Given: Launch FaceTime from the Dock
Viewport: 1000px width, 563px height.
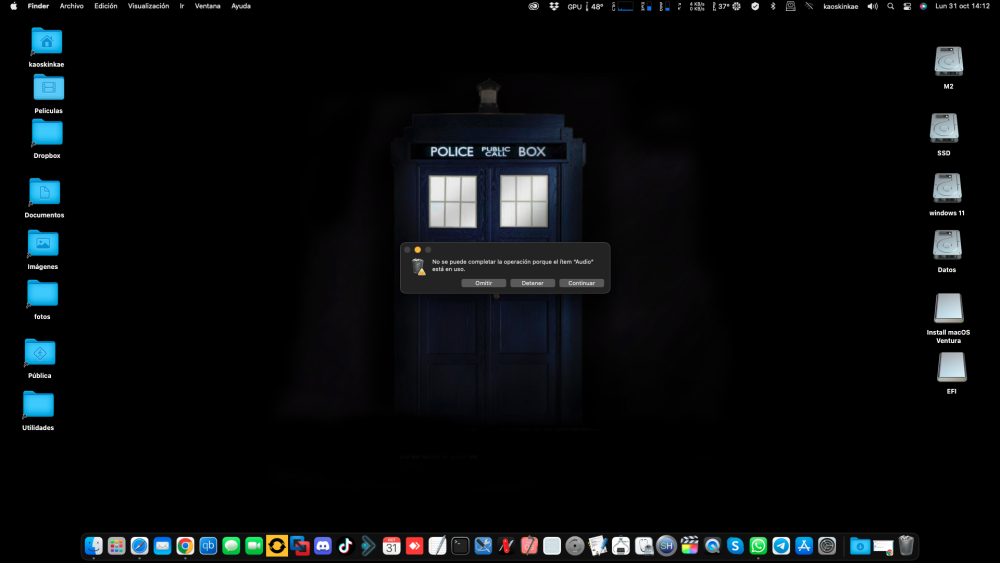Looking at the screenshot, I should pos(254,546).
